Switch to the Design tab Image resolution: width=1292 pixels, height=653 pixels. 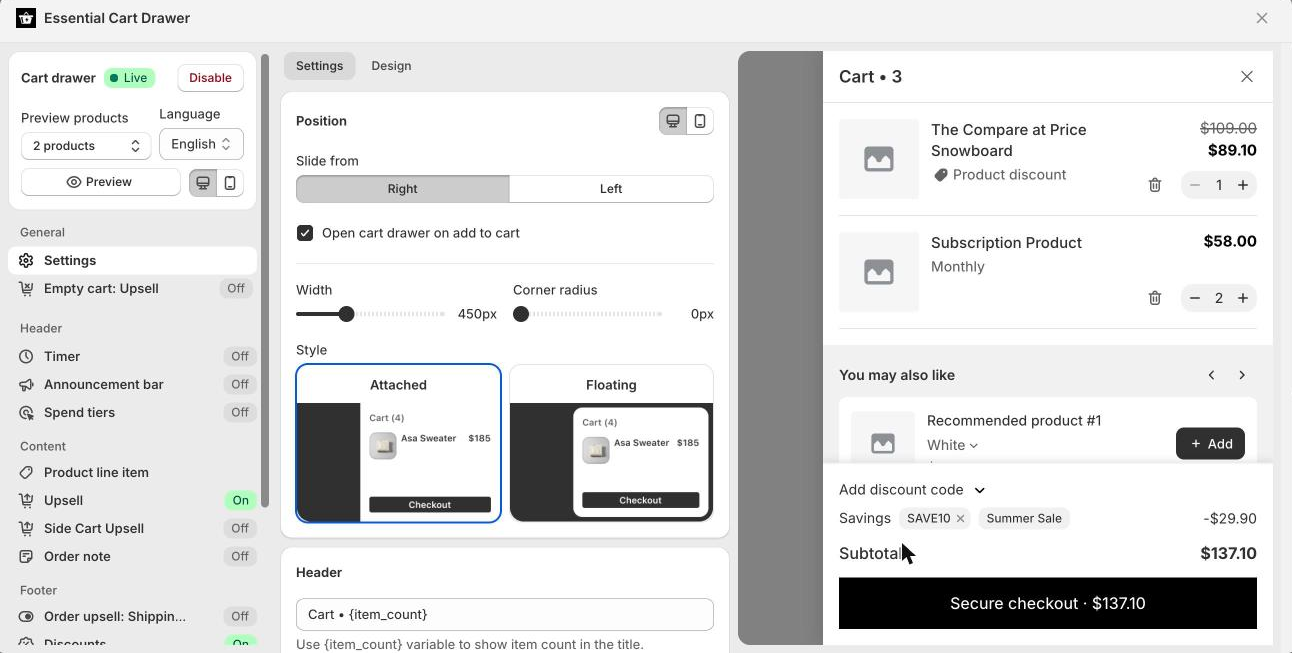pyautogui.click(x=391, y=66)
